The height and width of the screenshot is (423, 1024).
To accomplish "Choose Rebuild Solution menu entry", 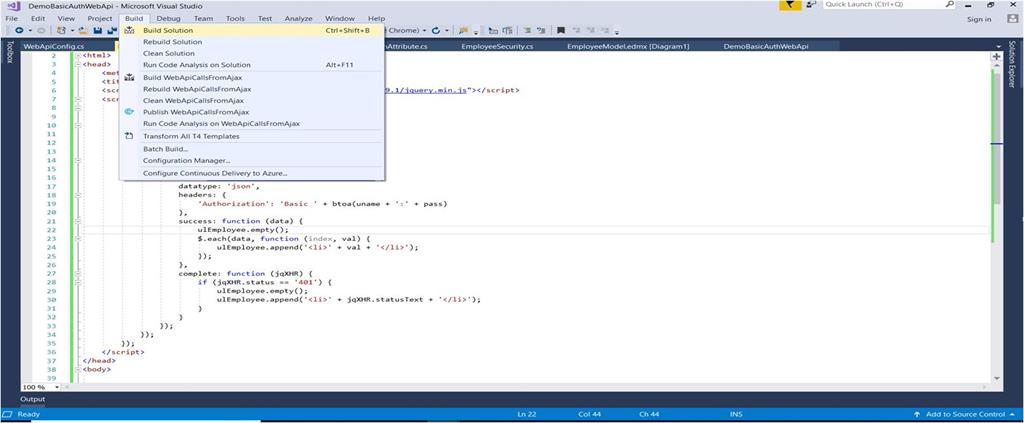I will pos(251,42).
